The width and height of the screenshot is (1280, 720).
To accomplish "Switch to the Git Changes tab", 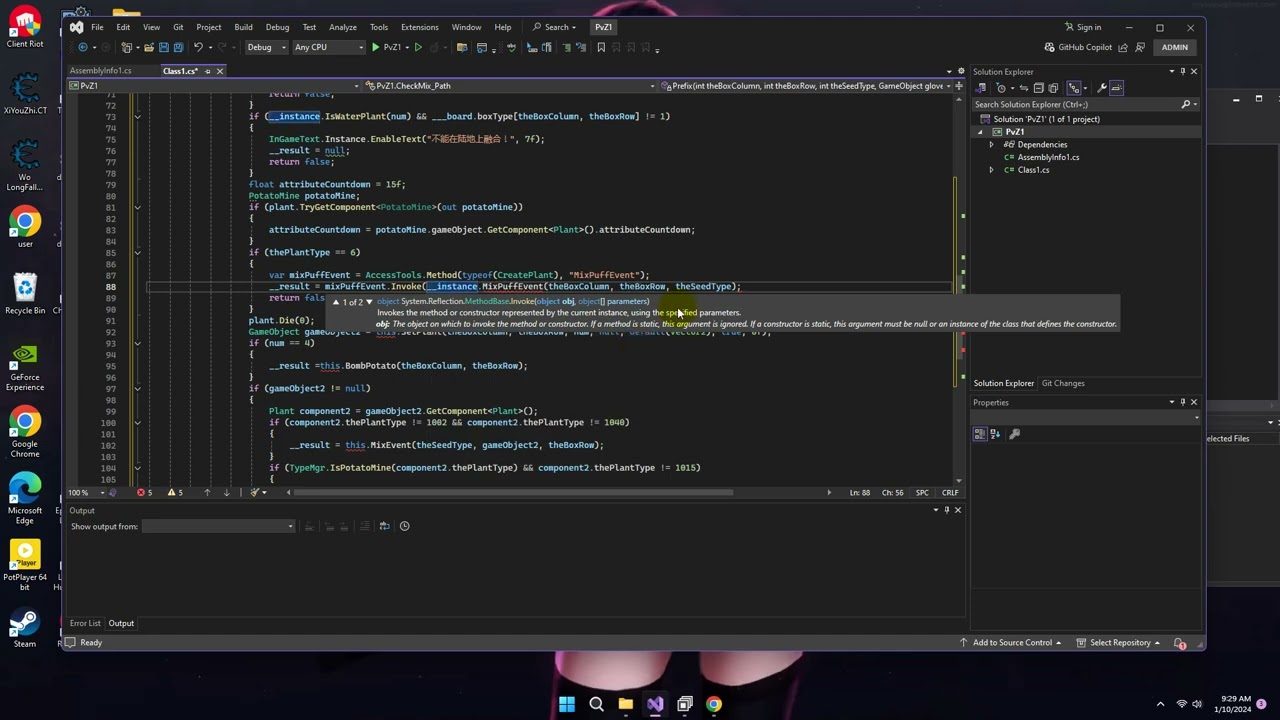I will click(1063, 383).
